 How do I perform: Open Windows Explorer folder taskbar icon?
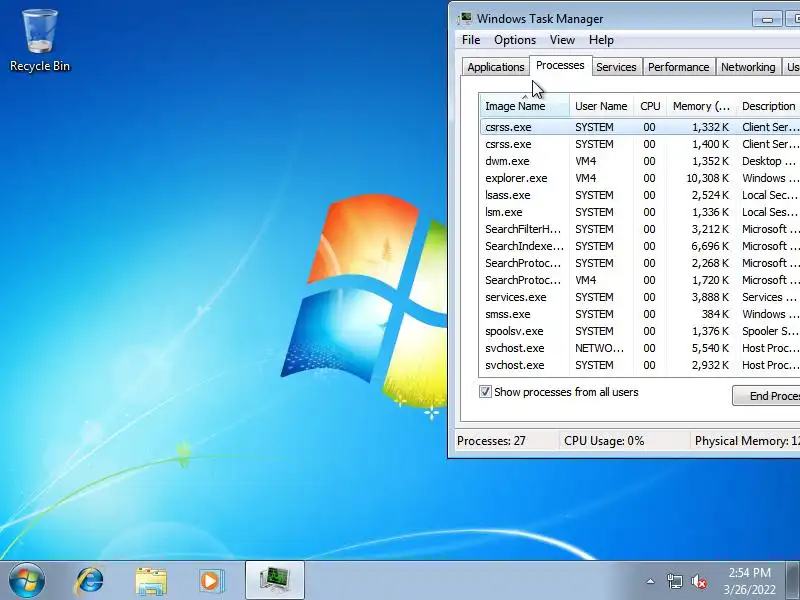click(151, 581)
